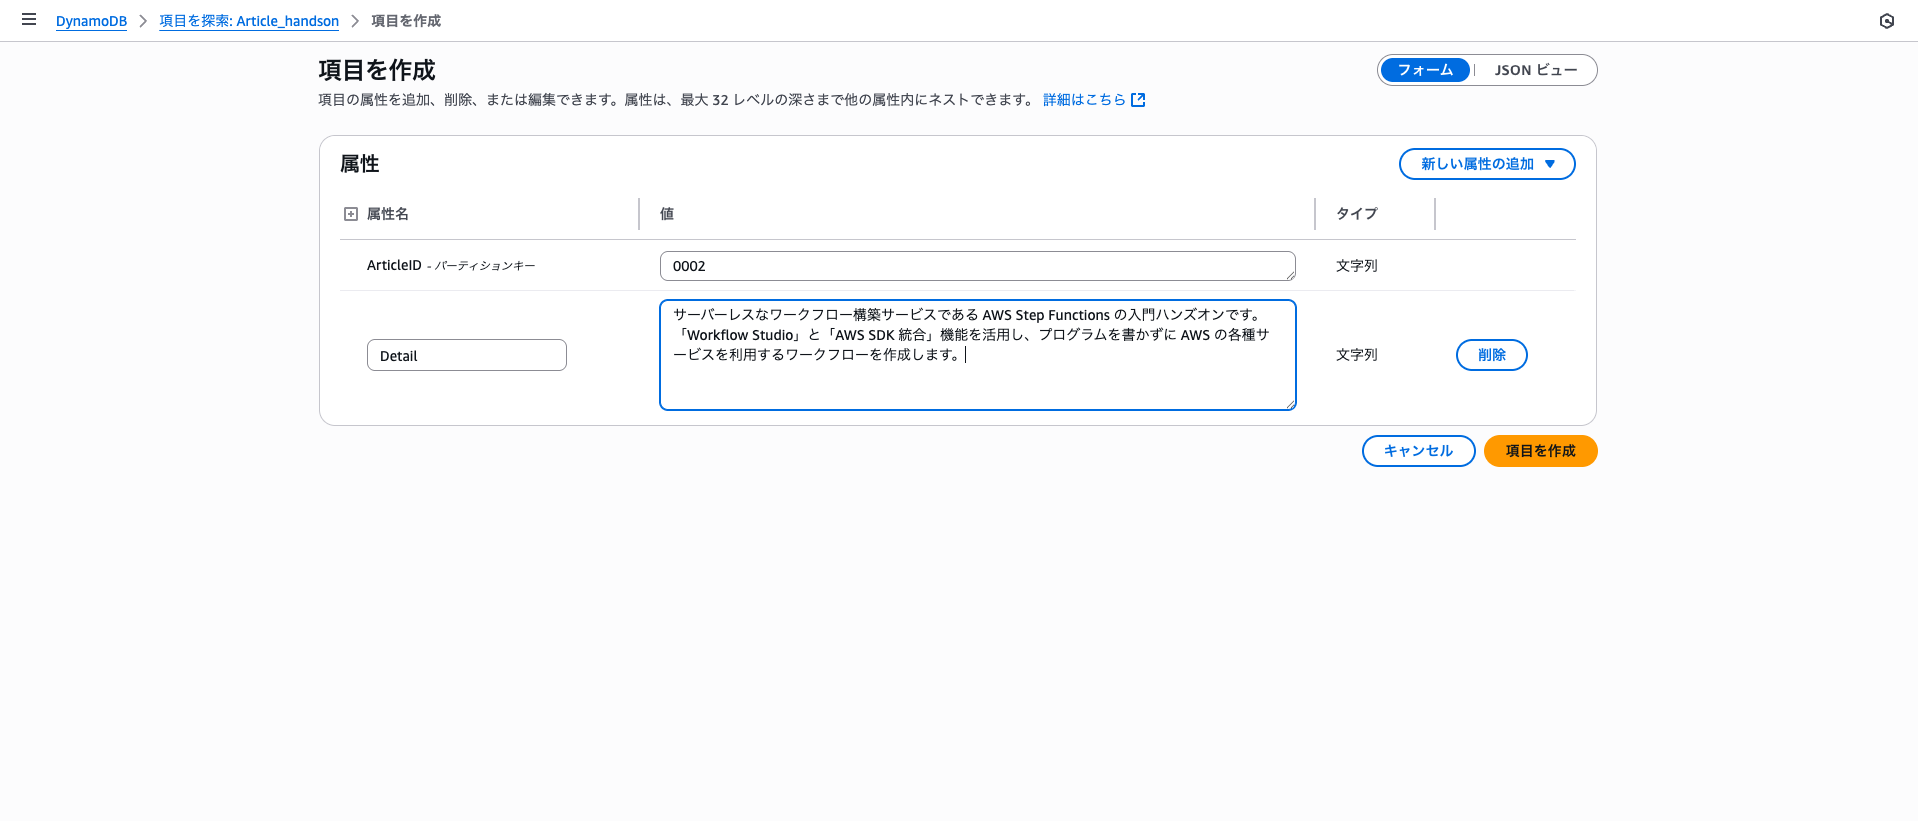This screenshot has height=821, width=1918.
Task: Switch to the JSON ビュー view
Action: pyautogui.click(x=1536, y=70)
